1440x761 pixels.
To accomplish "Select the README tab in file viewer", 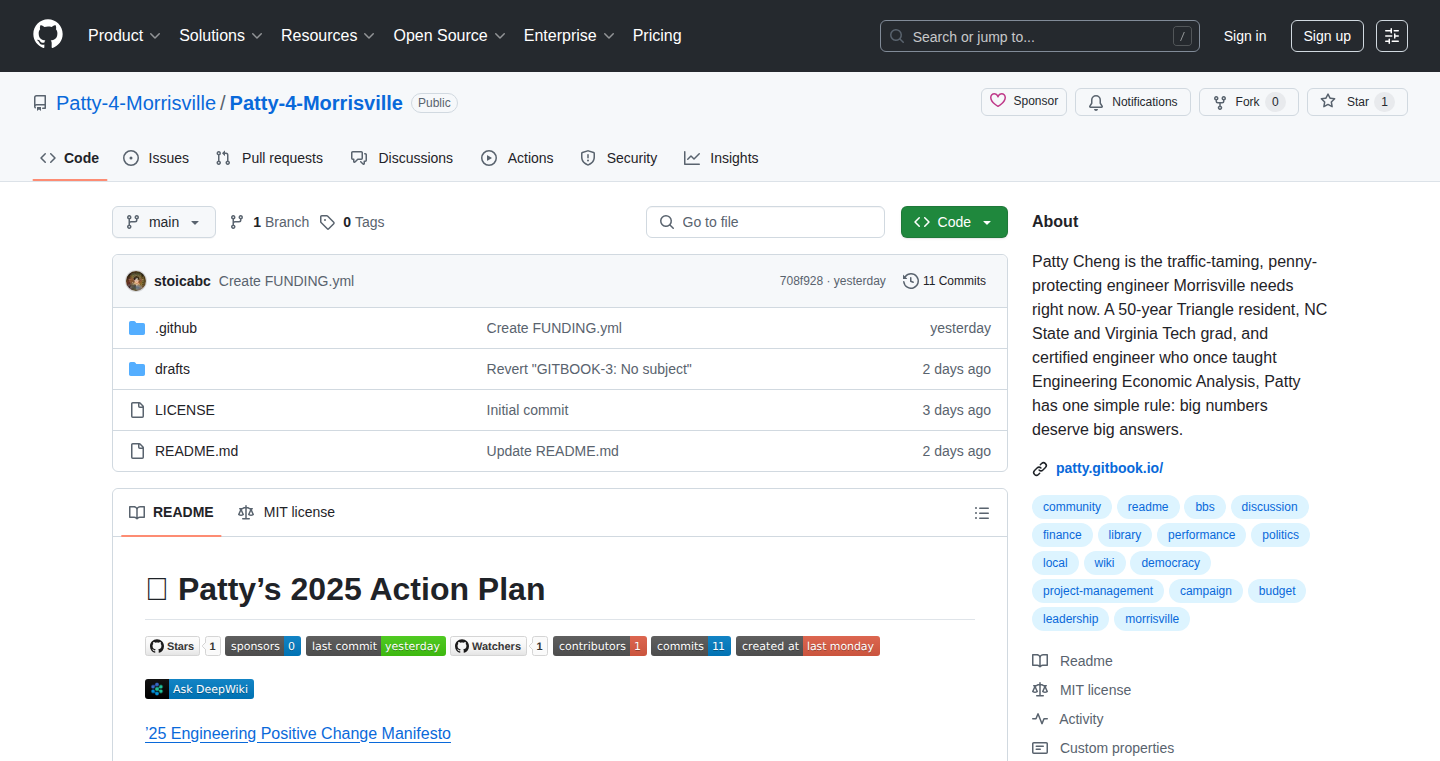I will tap(171, 512).
